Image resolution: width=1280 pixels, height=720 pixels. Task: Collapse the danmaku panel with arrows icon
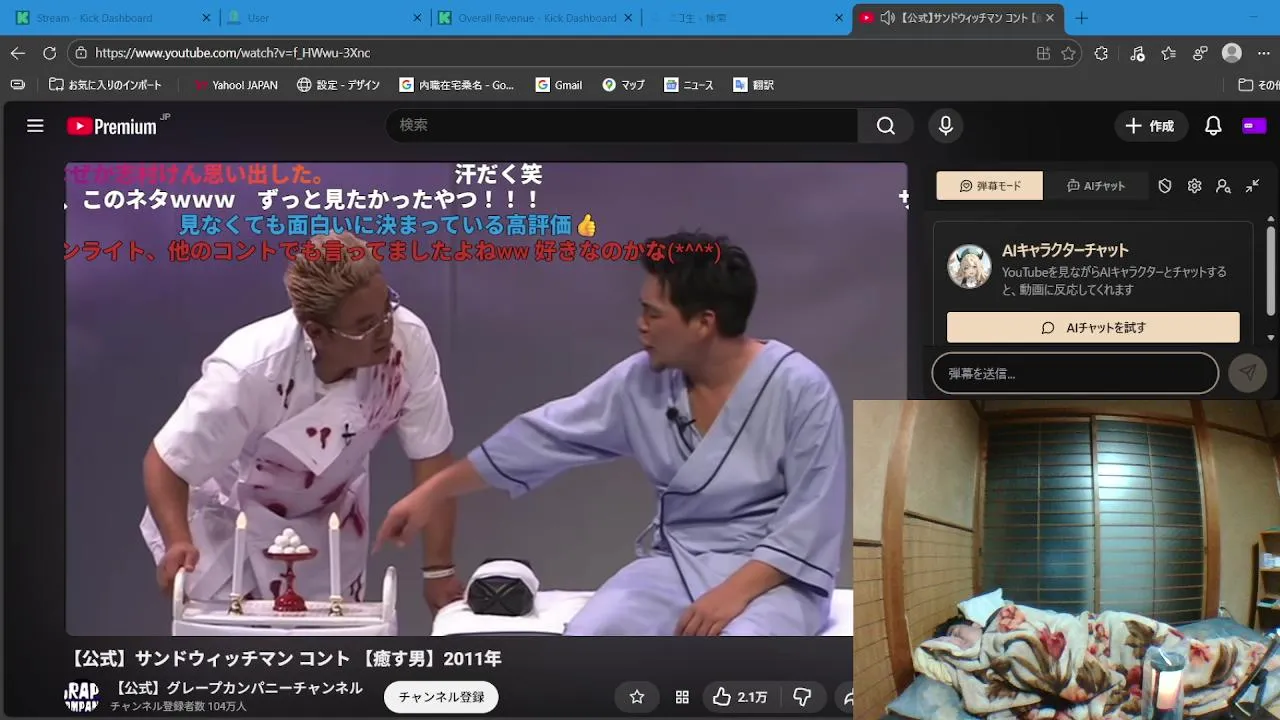tap(1252, 186)
